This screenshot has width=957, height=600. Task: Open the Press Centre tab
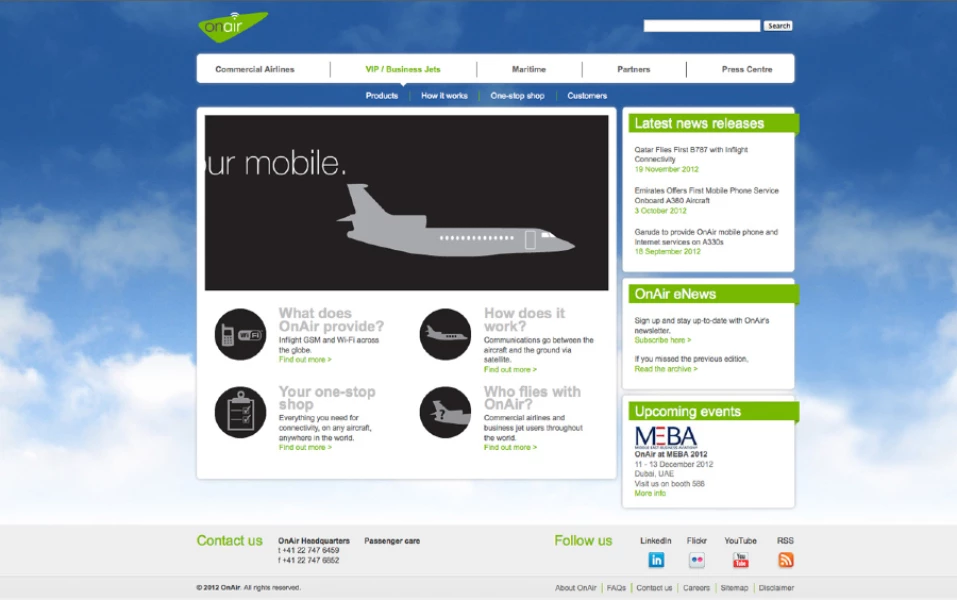(x=747, y=70)
